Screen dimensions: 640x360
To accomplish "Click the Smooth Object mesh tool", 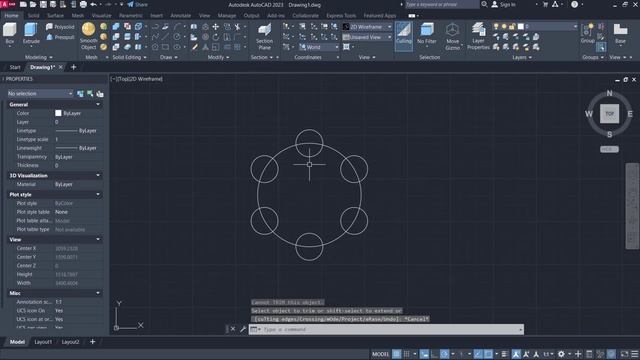I will coord(88,36).
